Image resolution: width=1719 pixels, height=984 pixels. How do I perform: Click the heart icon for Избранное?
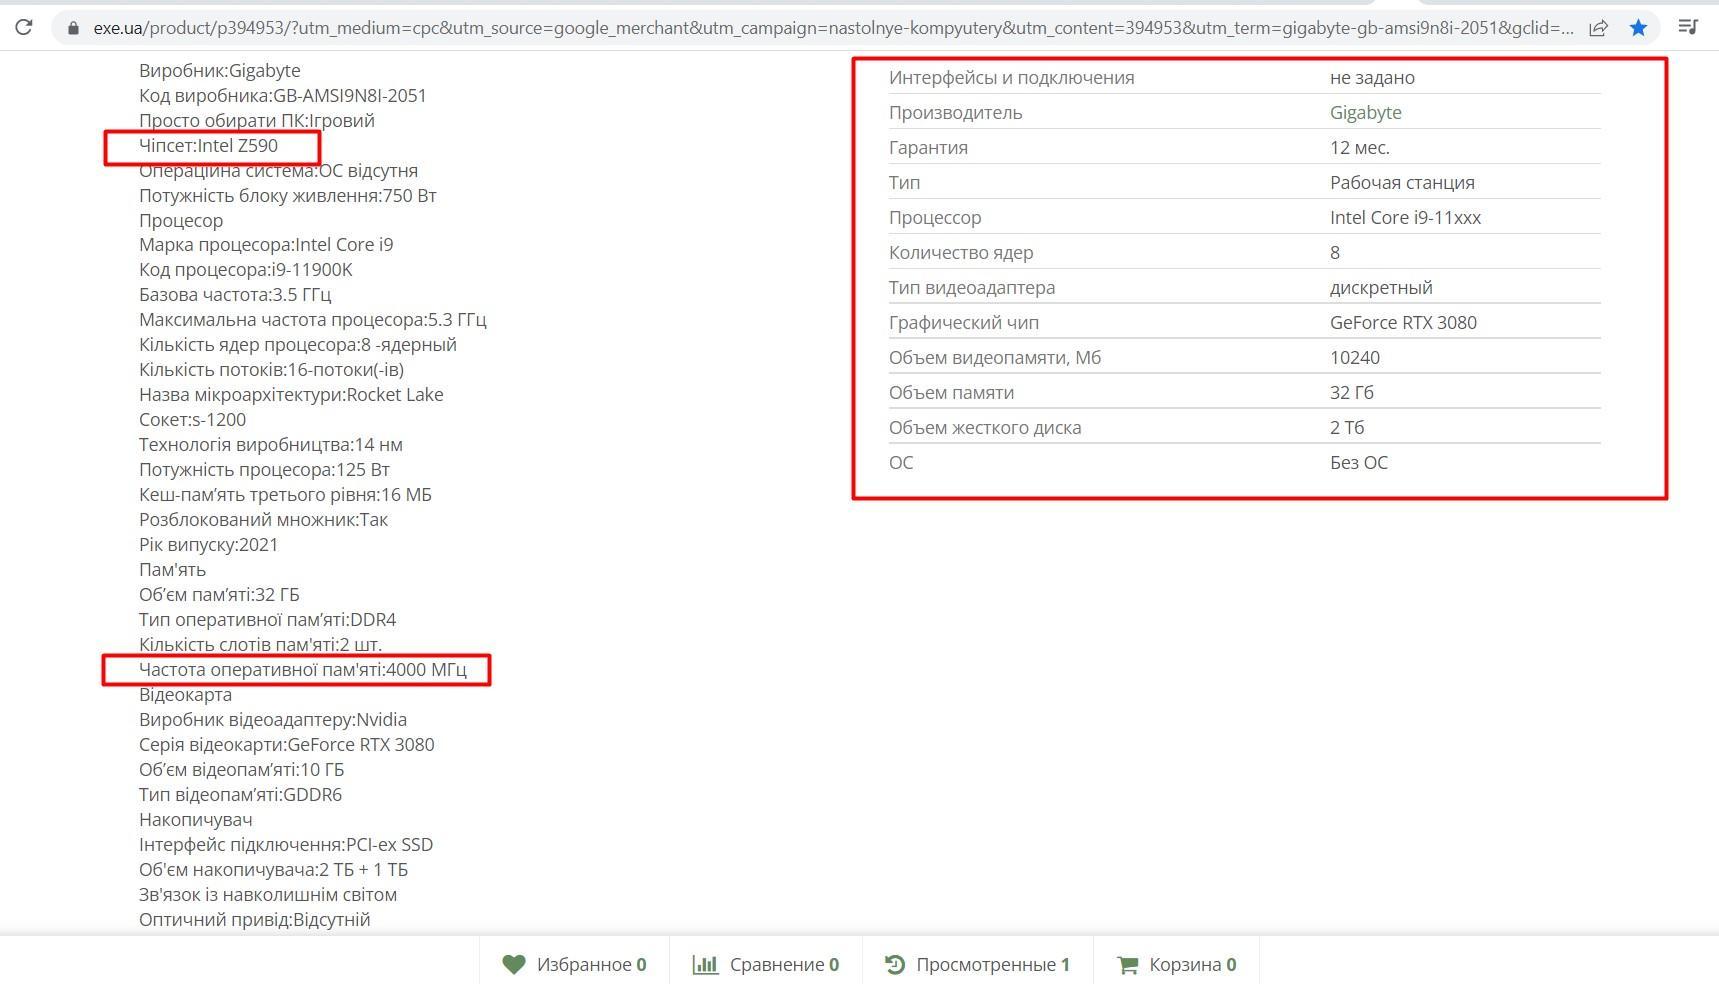pyautogui.click(x=514, y=964)
